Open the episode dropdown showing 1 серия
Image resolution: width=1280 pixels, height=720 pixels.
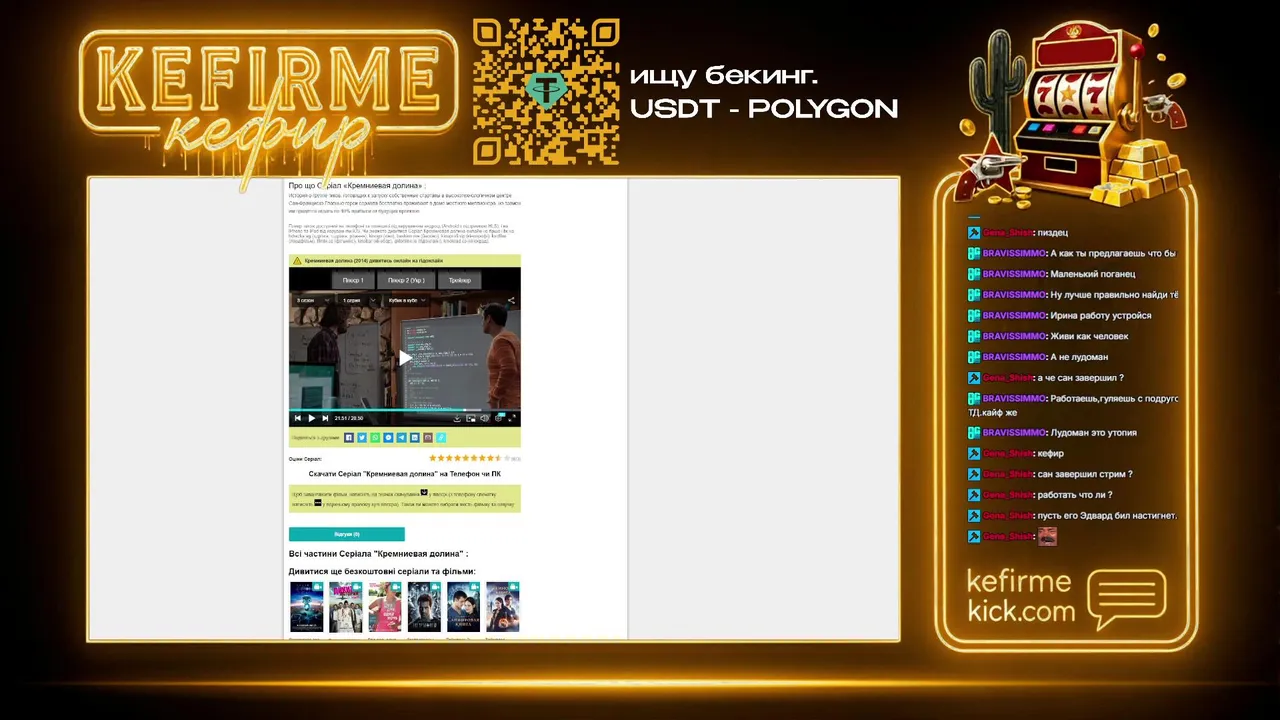[x=359, y=300]
